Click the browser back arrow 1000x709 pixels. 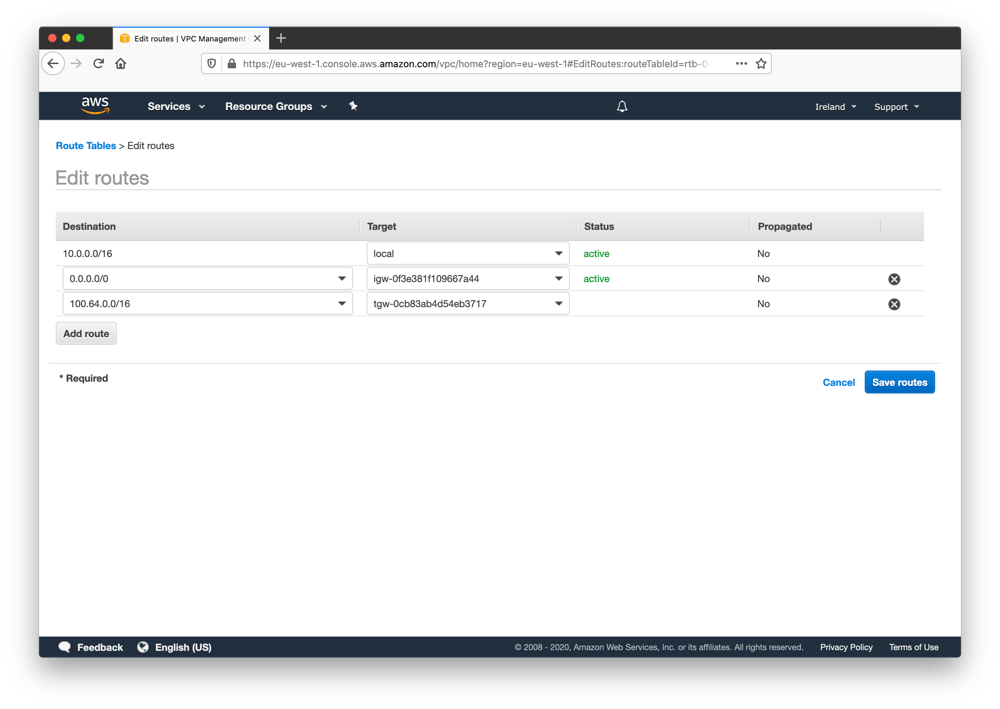[53, 64]
